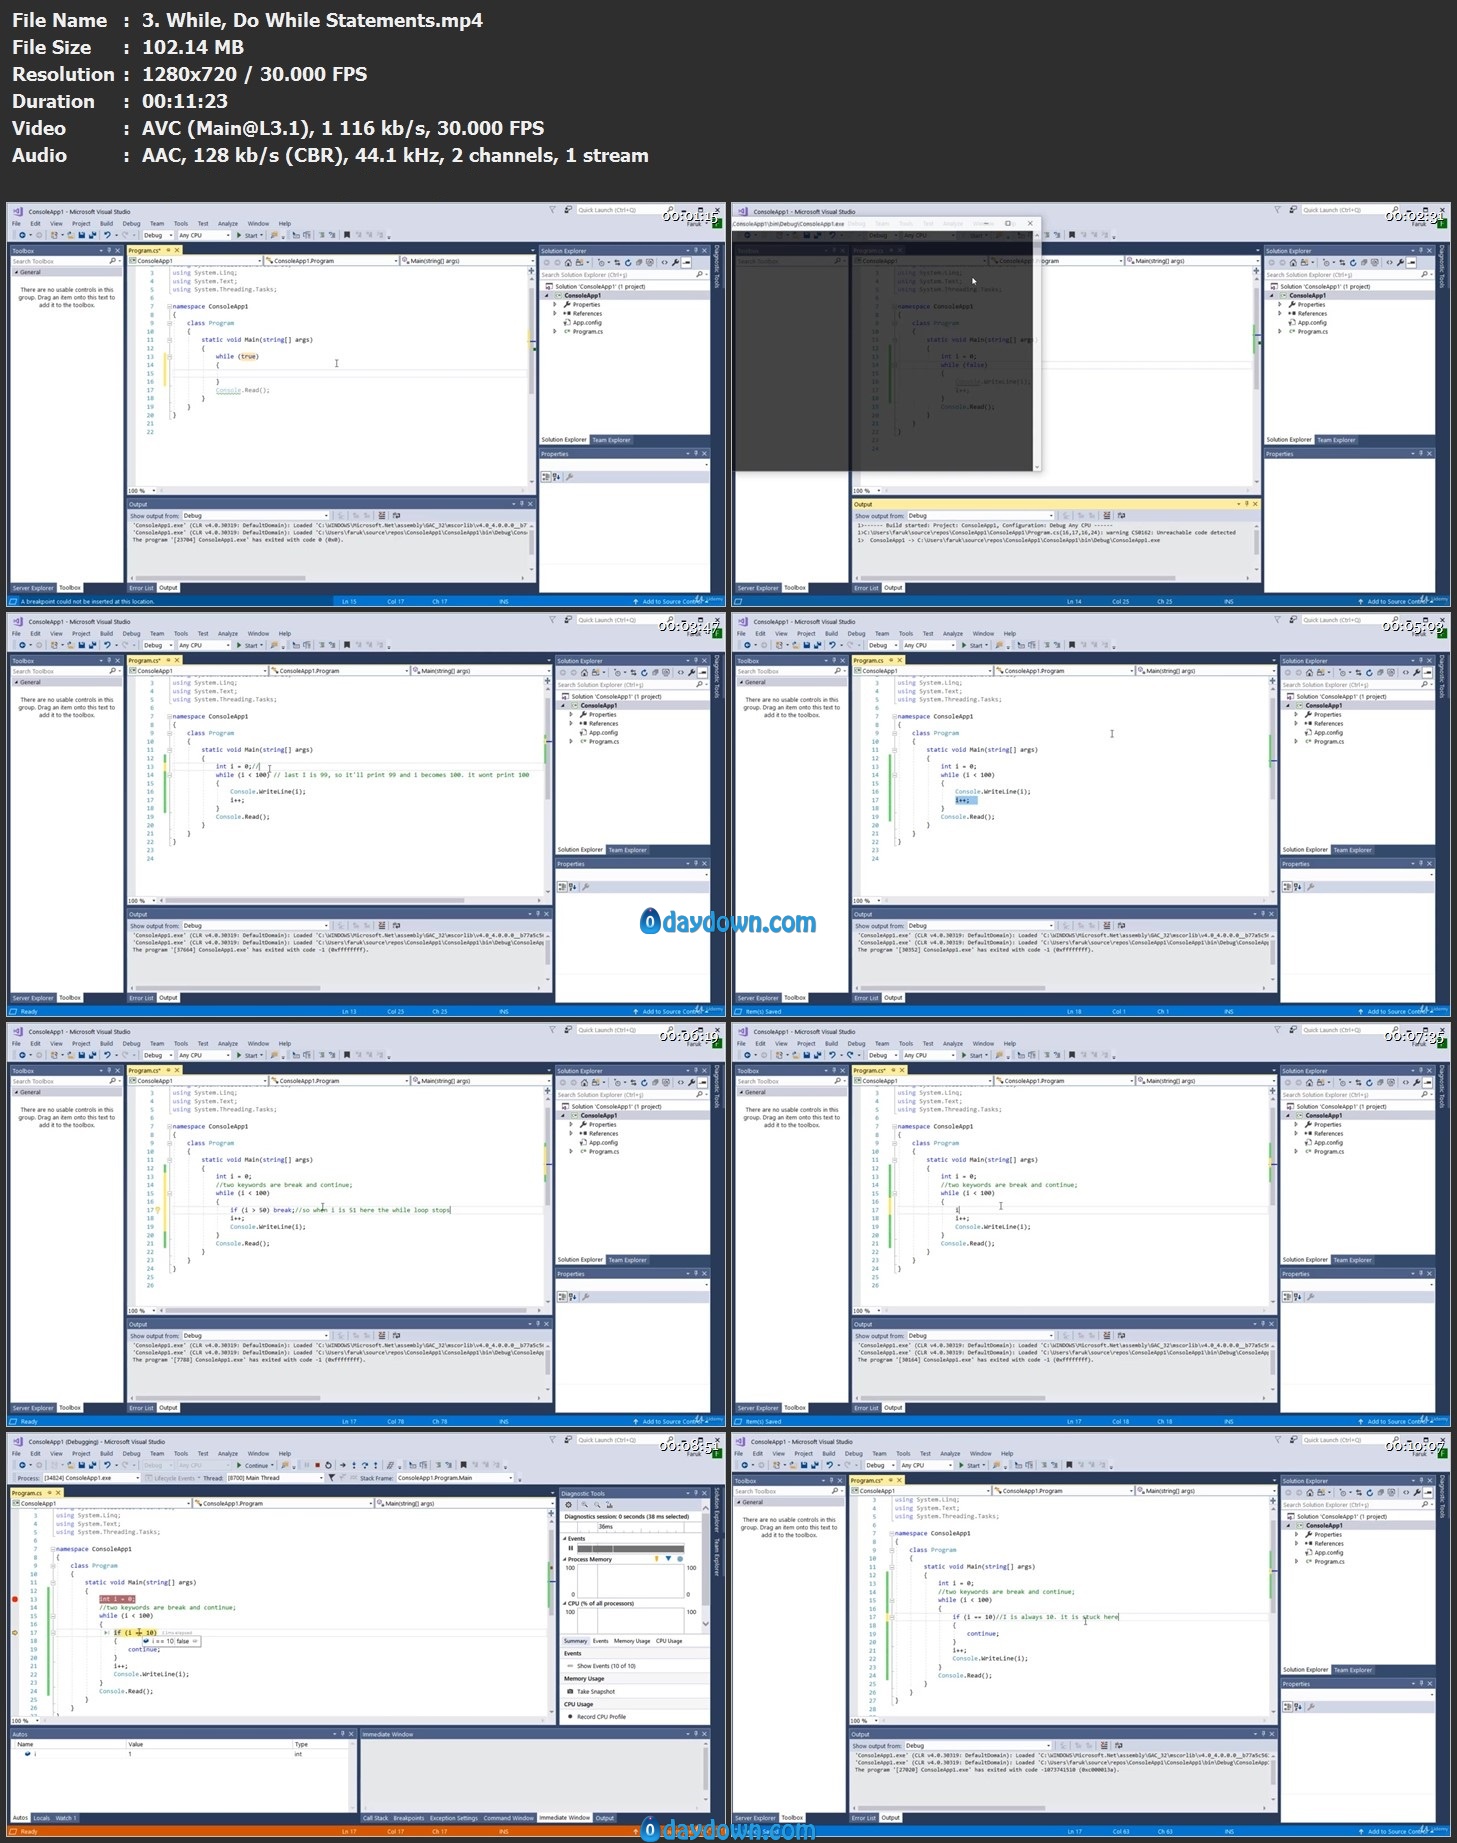This screenshot has height=1843, width=1457.
Task: Toggle Autos panel pin in 00:08:51 frame
Action: tap(343, 1734)
